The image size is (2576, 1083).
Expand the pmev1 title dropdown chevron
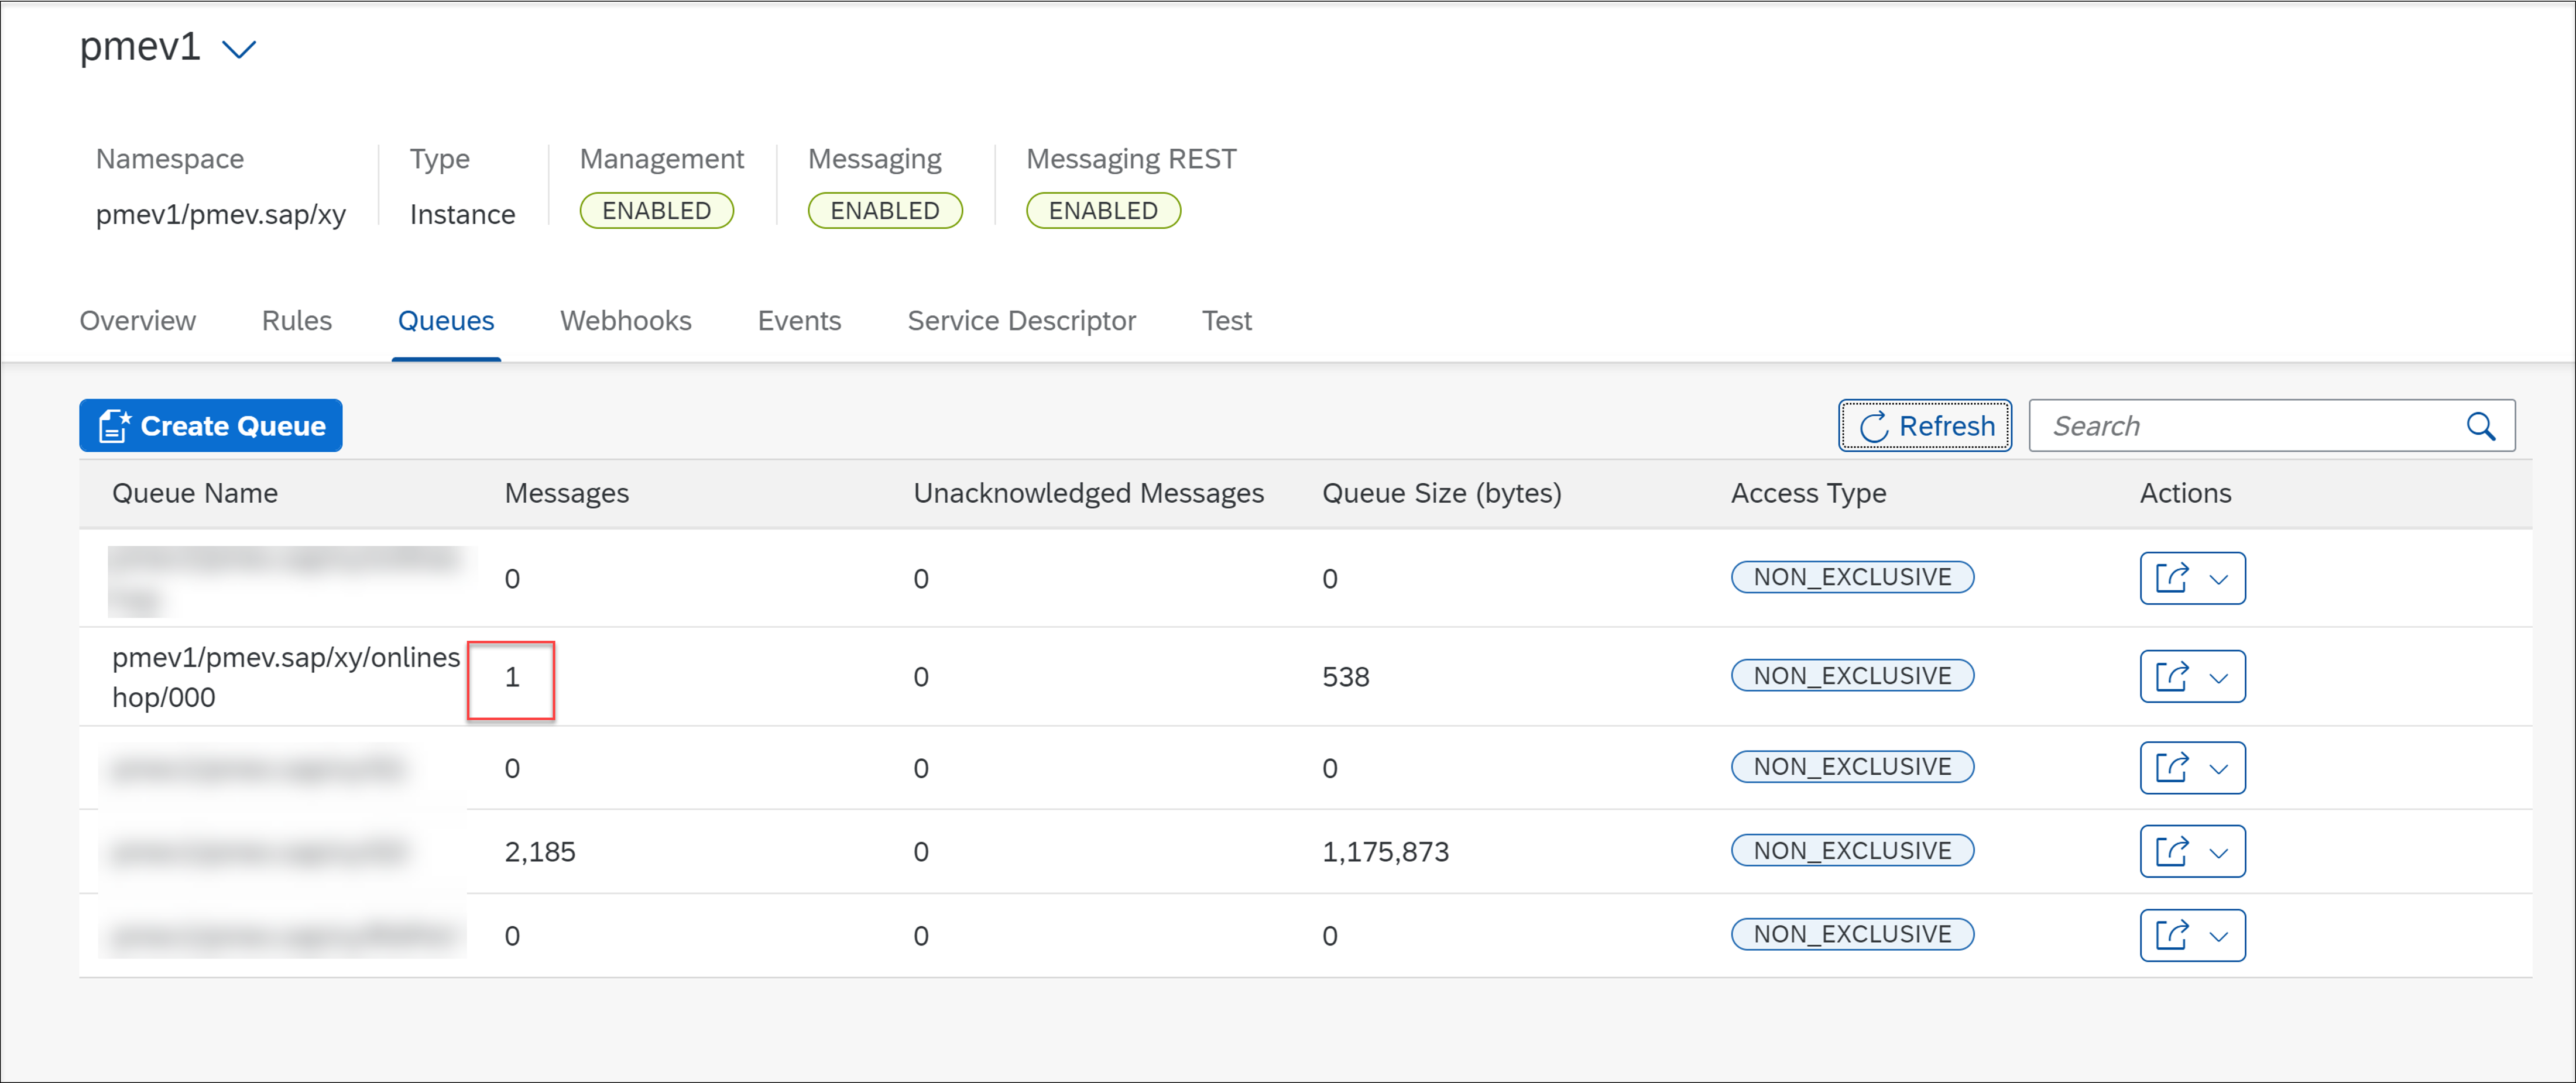pyautogui.click(x=239, y=49)
